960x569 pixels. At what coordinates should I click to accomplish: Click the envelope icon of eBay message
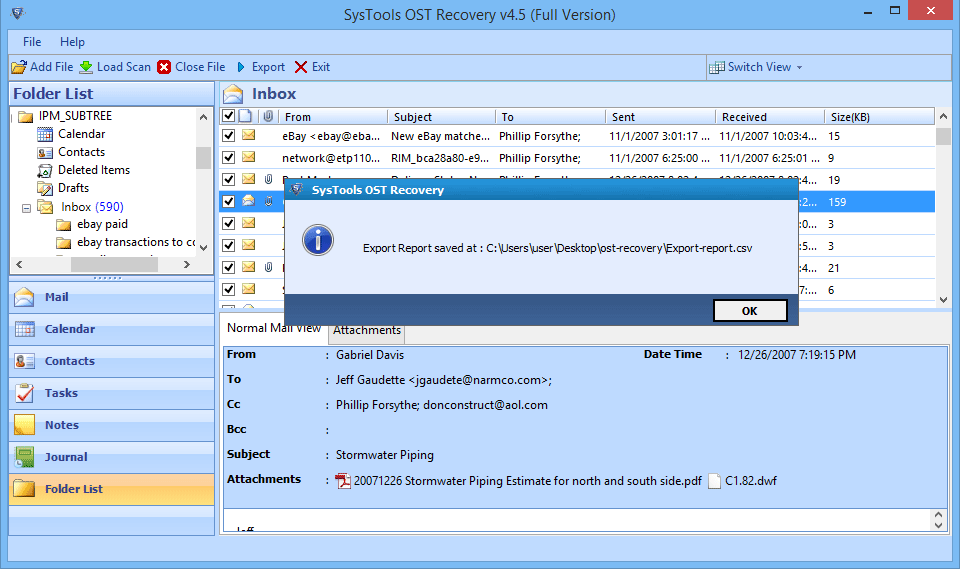click(249, 135)
